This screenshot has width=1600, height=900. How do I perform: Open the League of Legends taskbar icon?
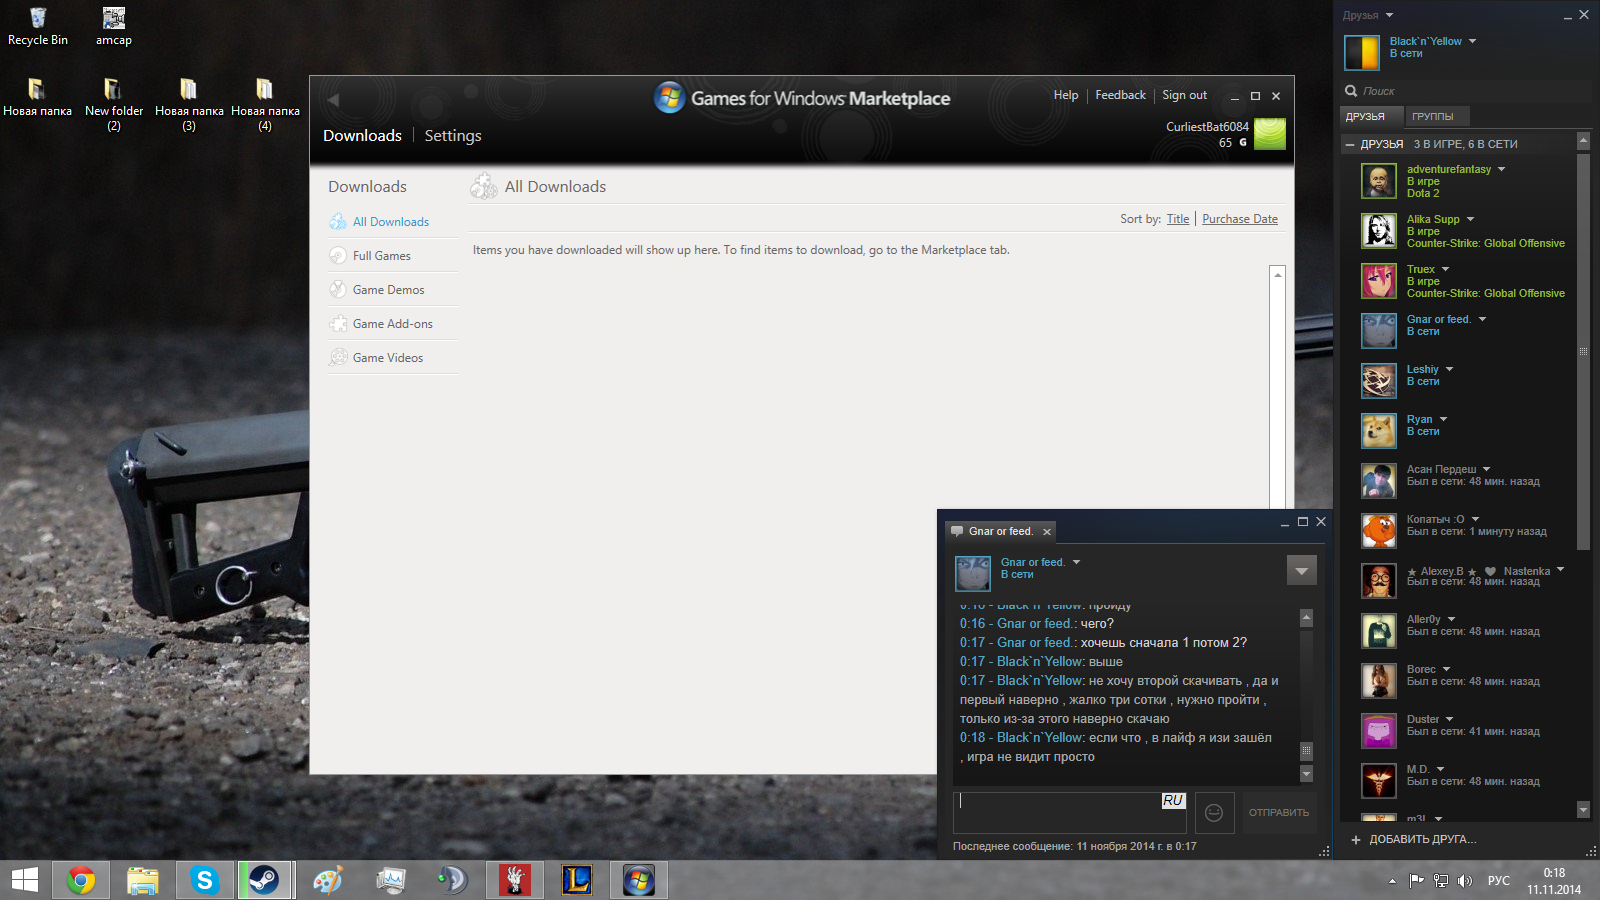577,880
